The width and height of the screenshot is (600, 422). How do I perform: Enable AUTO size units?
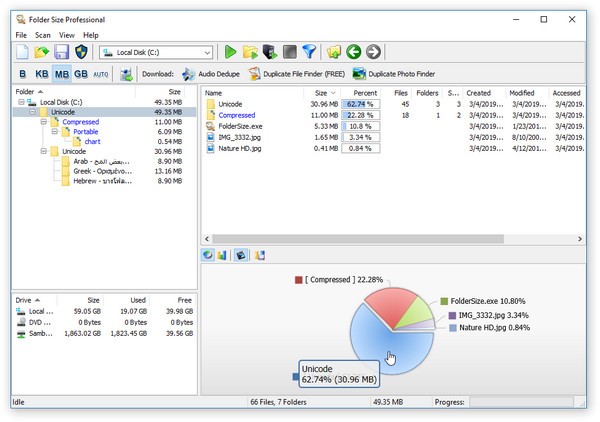pyautogui.click(x=101, y=74)
